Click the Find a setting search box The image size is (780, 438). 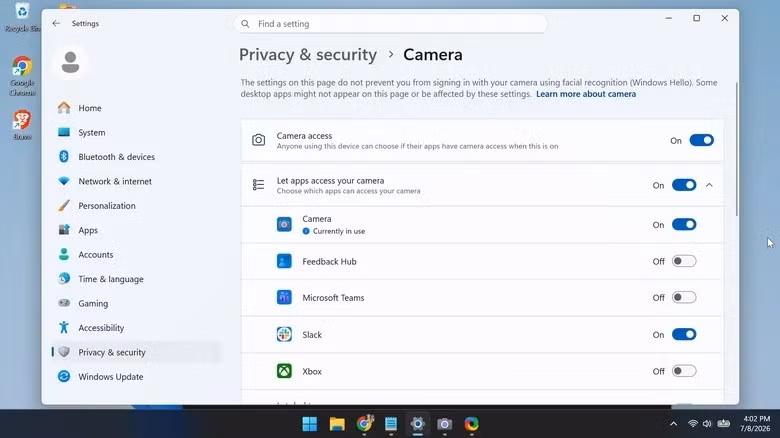click(393, 23)
